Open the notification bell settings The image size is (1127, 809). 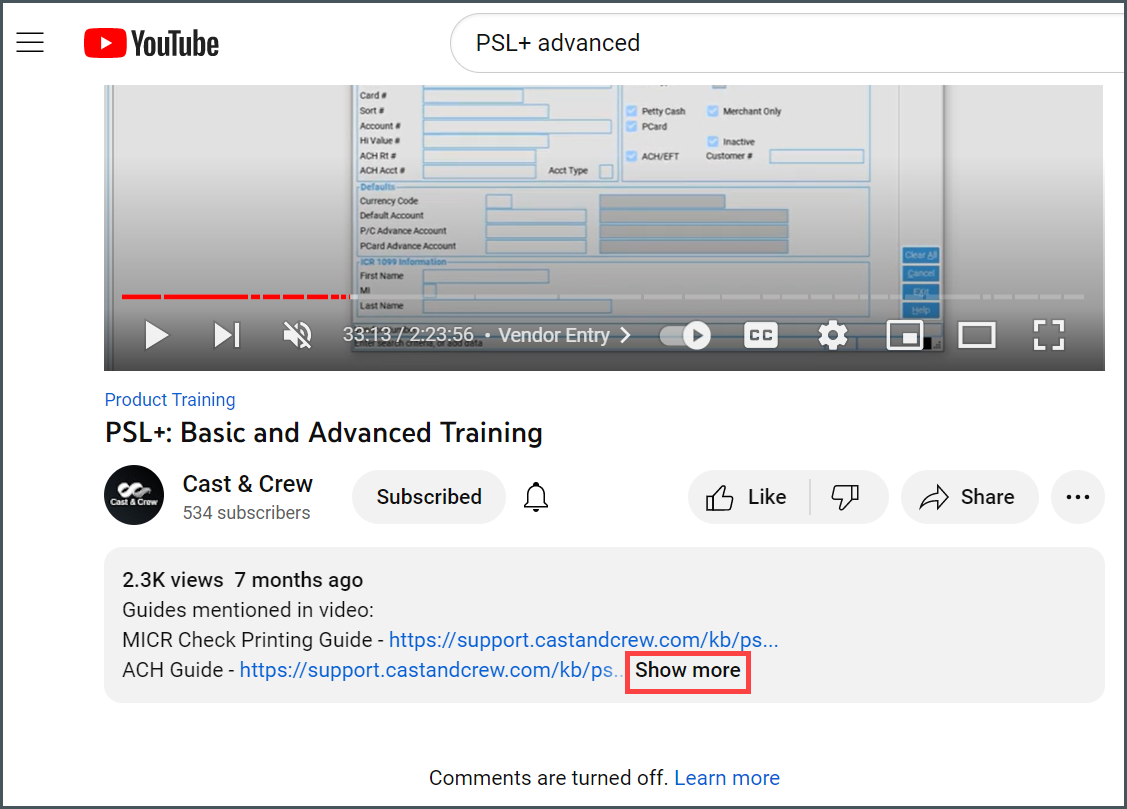click(536, 497)
